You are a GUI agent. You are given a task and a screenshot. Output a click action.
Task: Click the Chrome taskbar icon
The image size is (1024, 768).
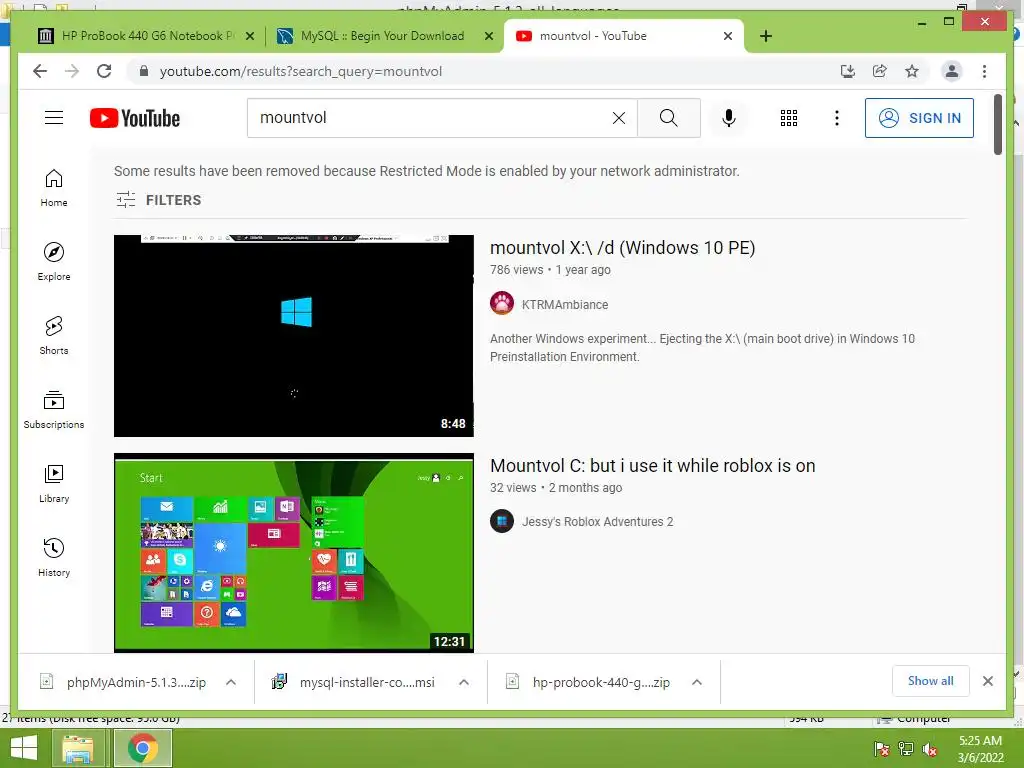142,748
